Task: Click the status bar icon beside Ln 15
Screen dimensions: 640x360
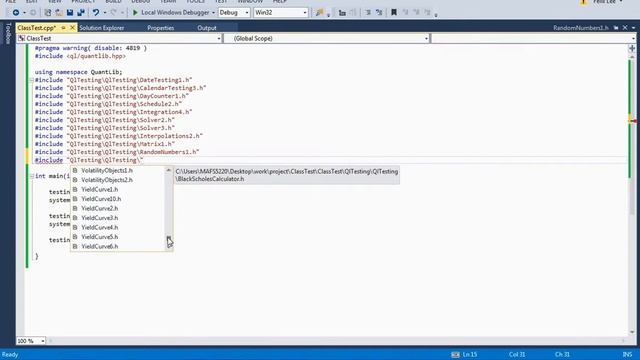Action: tap(455, 355)
